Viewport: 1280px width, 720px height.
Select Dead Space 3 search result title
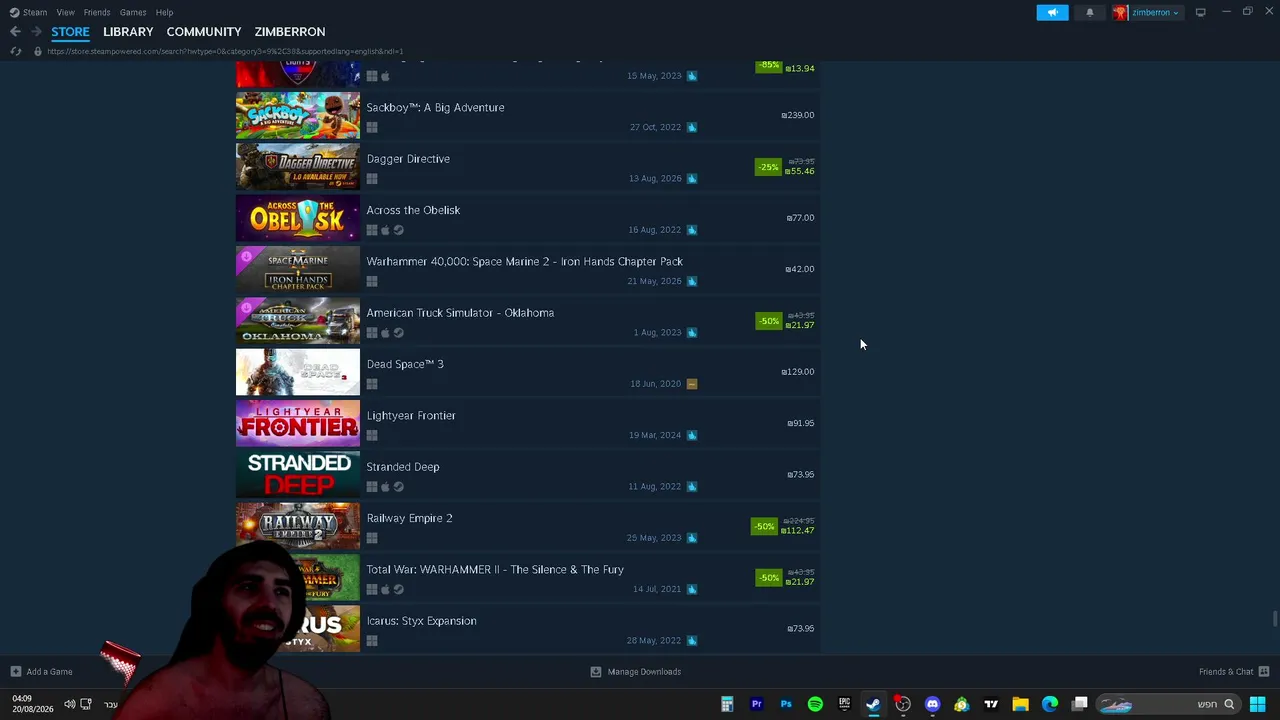point(405,364)
